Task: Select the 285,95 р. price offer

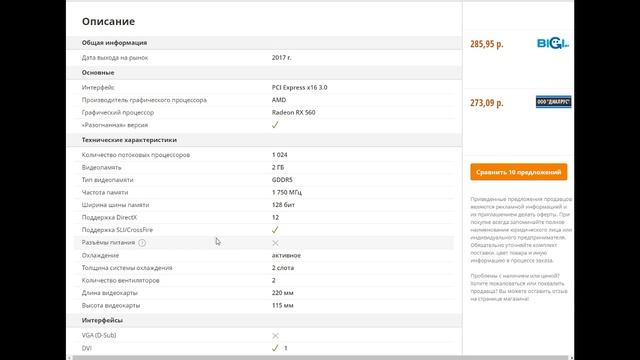Action: 487,44
